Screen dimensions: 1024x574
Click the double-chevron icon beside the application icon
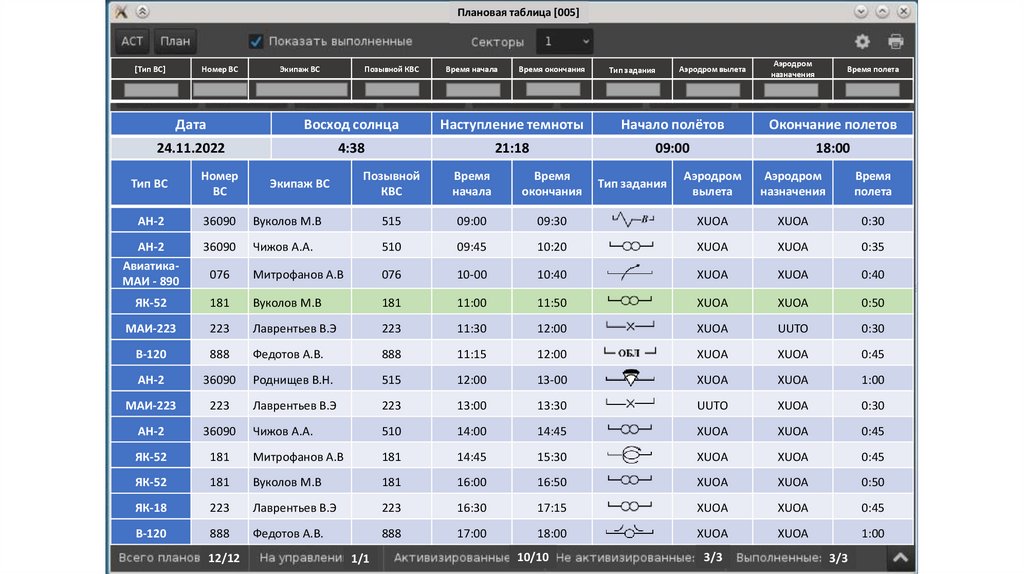[x=142, y=12]
